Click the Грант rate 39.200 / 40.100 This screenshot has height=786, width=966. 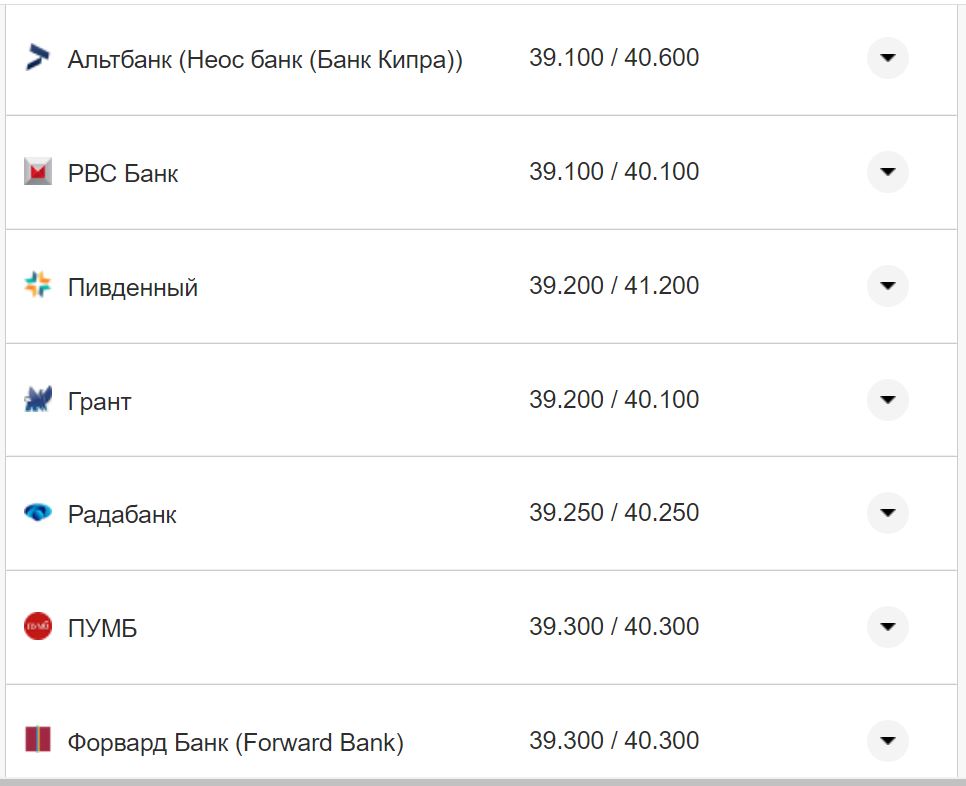point(614,400)
